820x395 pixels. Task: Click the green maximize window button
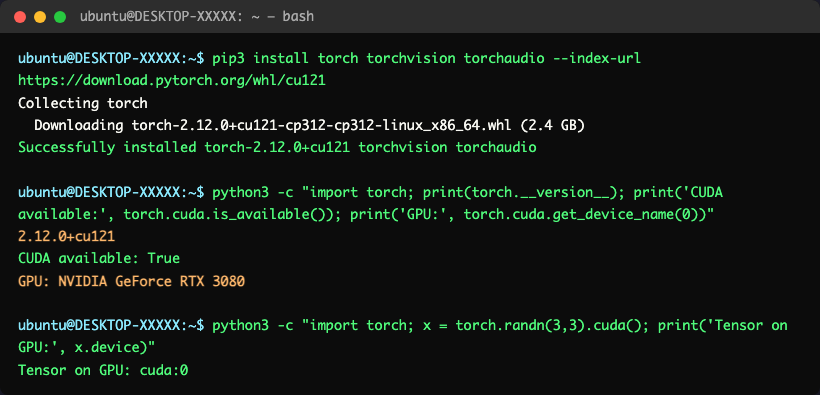tap(60, 17)
